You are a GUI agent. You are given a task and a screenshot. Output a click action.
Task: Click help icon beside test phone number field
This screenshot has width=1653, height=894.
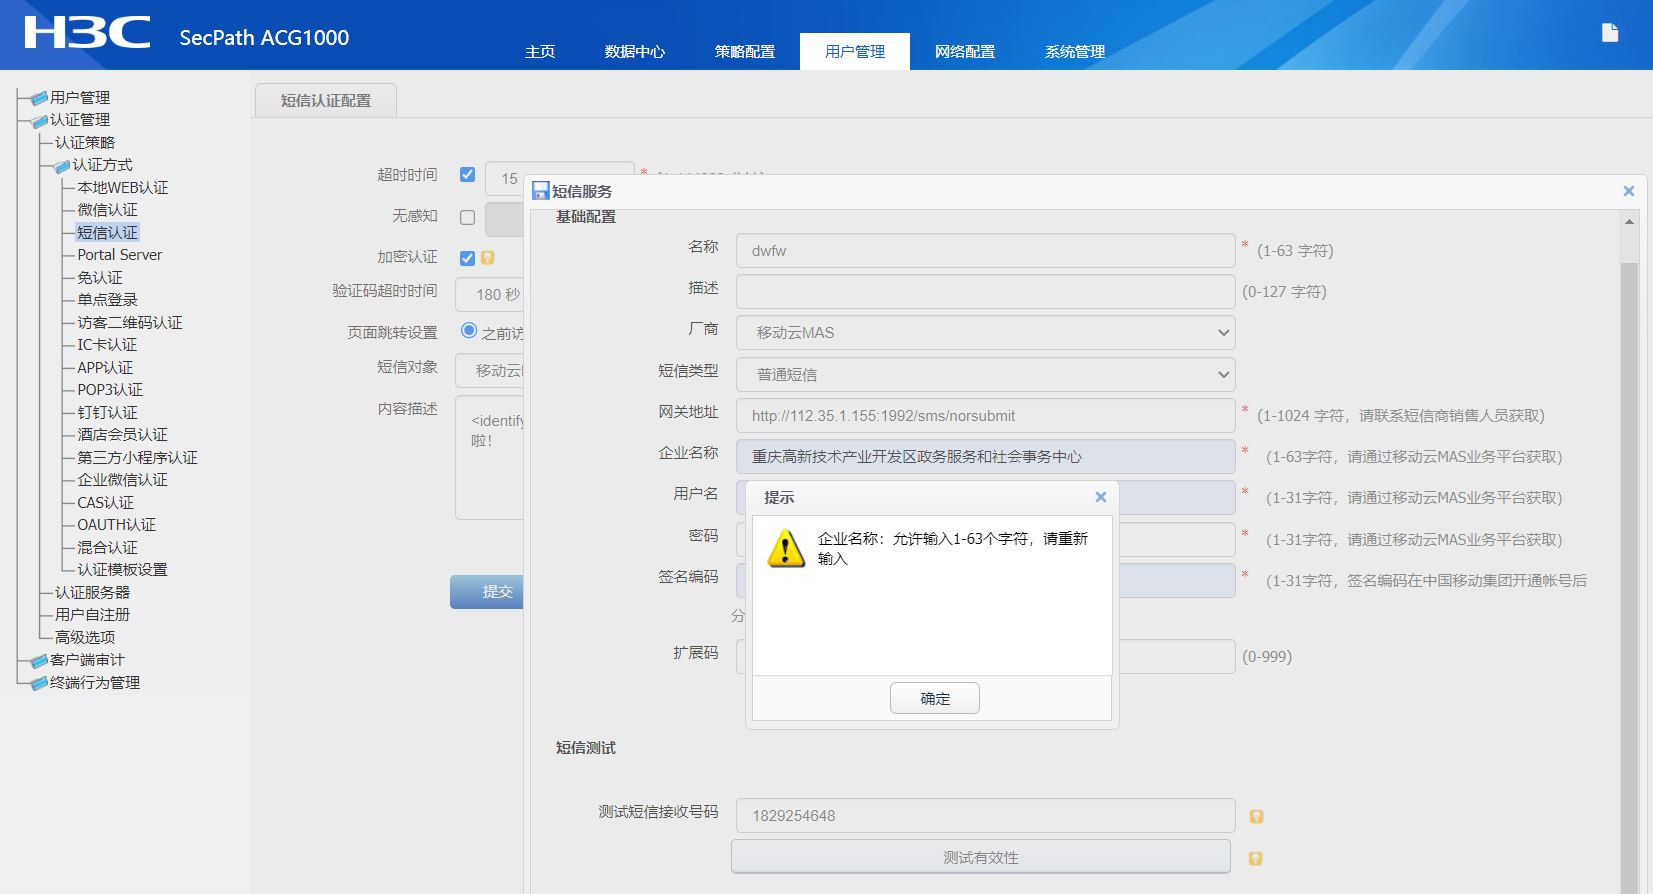[x=1256, y=817]
